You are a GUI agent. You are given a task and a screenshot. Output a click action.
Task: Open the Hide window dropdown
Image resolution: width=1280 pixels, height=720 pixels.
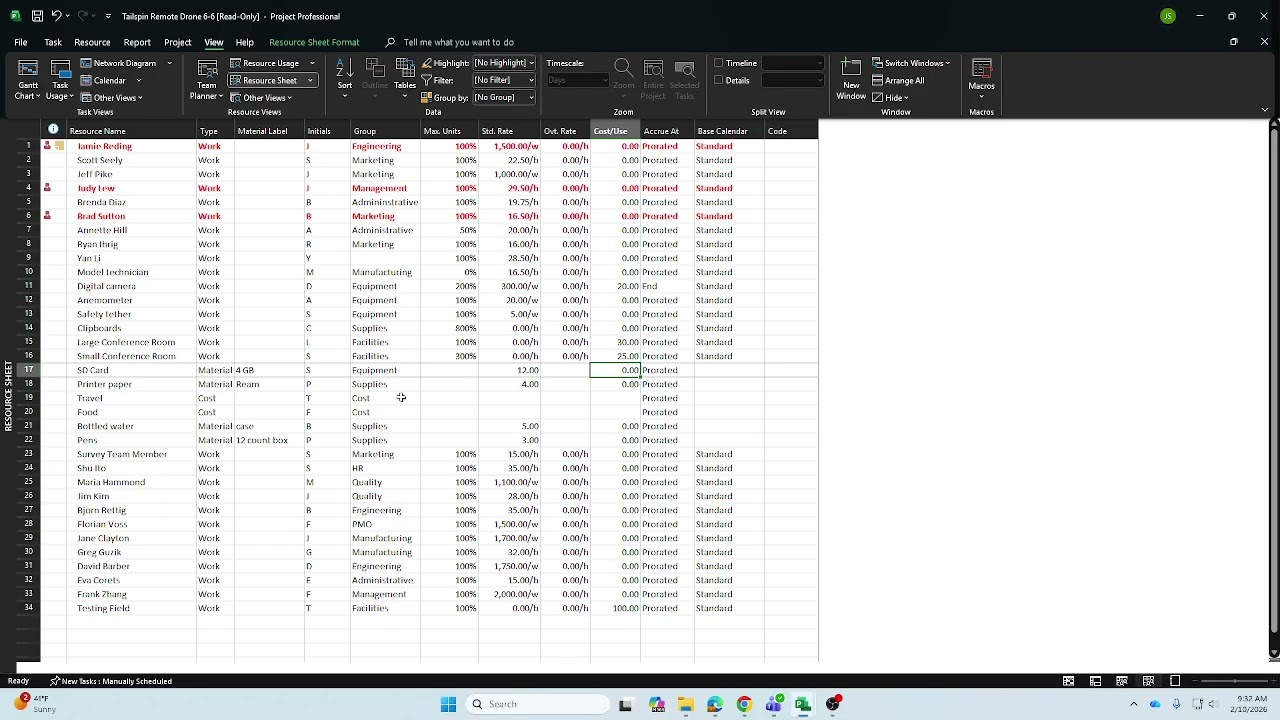point(889,97)
